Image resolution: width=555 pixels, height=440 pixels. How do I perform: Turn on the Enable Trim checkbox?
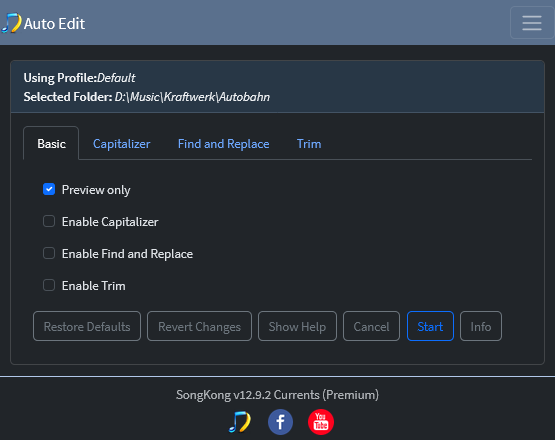(x=49, y=285)
